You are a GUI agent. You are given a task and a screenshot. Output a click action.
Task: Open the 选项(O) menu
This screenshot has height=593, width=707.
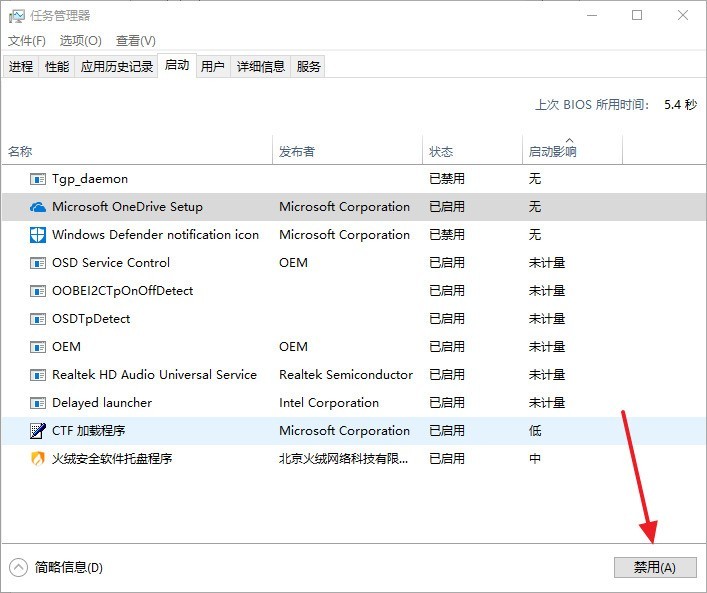point(81,41)
